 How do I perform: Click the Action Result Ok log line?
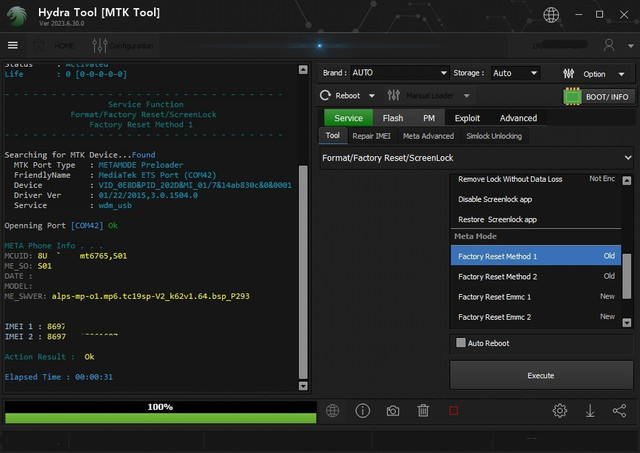point(49,357)
